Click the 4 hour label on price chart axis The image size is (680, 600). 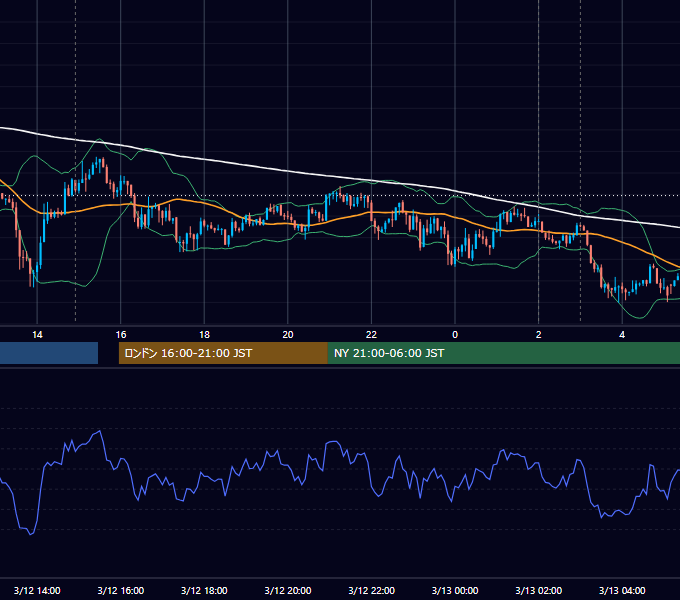622,335
